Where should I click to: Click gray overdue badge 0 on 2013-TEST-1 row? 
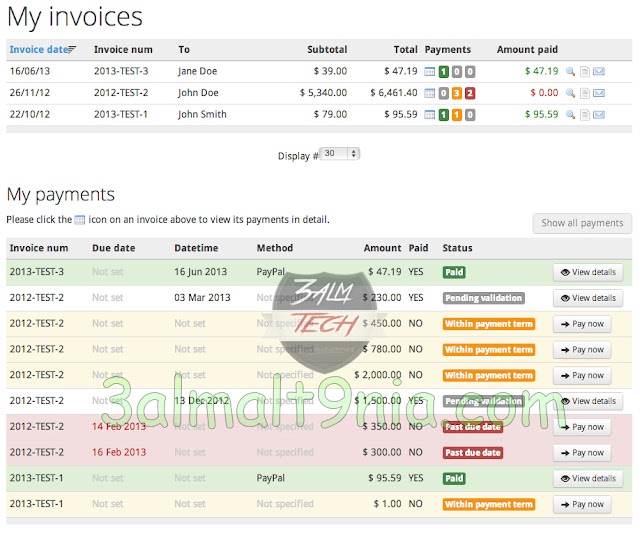tap(470, 115)
